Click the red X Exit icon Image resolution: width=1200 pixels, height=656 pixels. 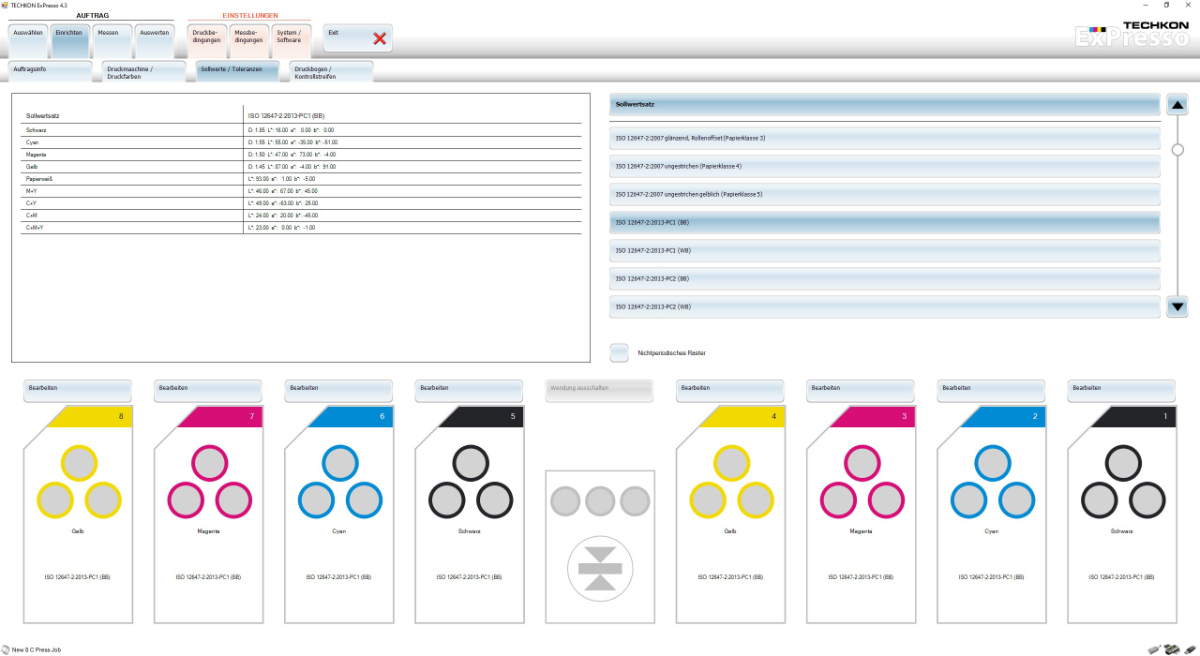(379, 39)
